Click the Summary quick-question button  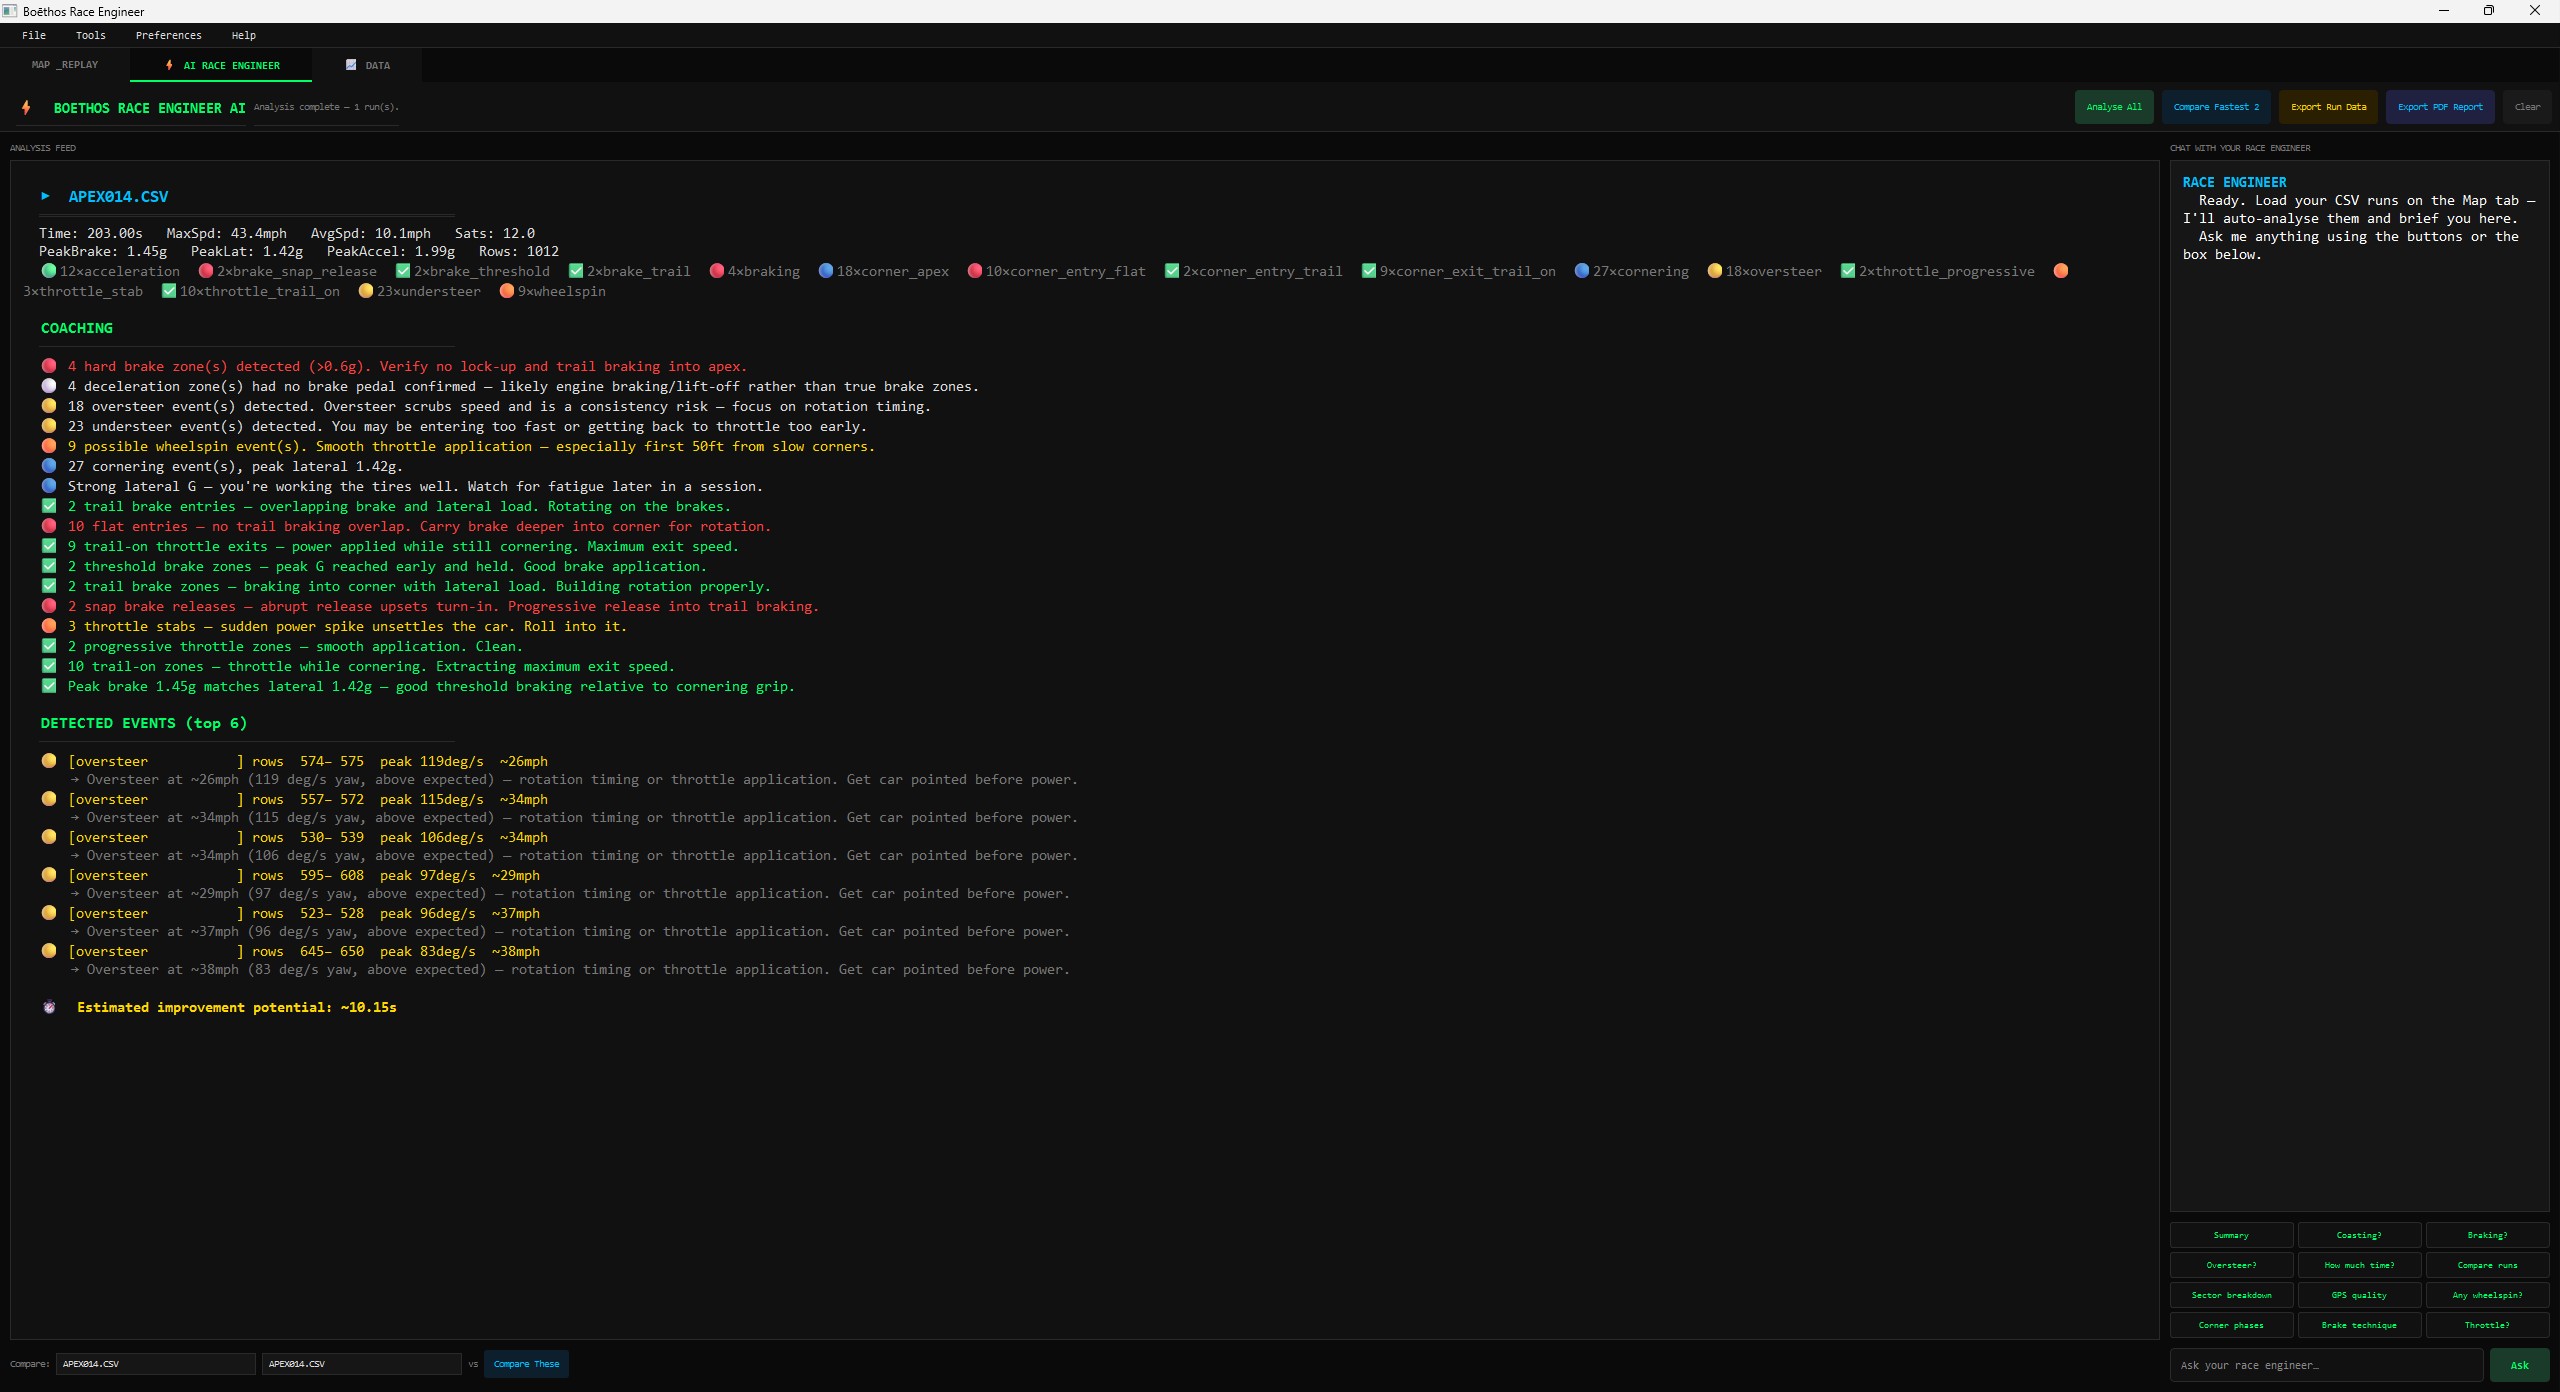pos(2231,1235)
